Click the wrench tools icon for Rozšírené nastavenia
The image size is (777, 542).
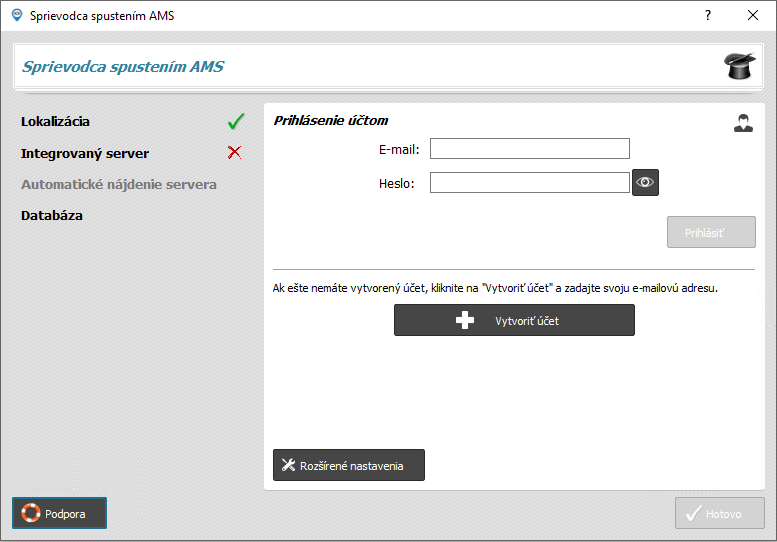tap(288, 465)
